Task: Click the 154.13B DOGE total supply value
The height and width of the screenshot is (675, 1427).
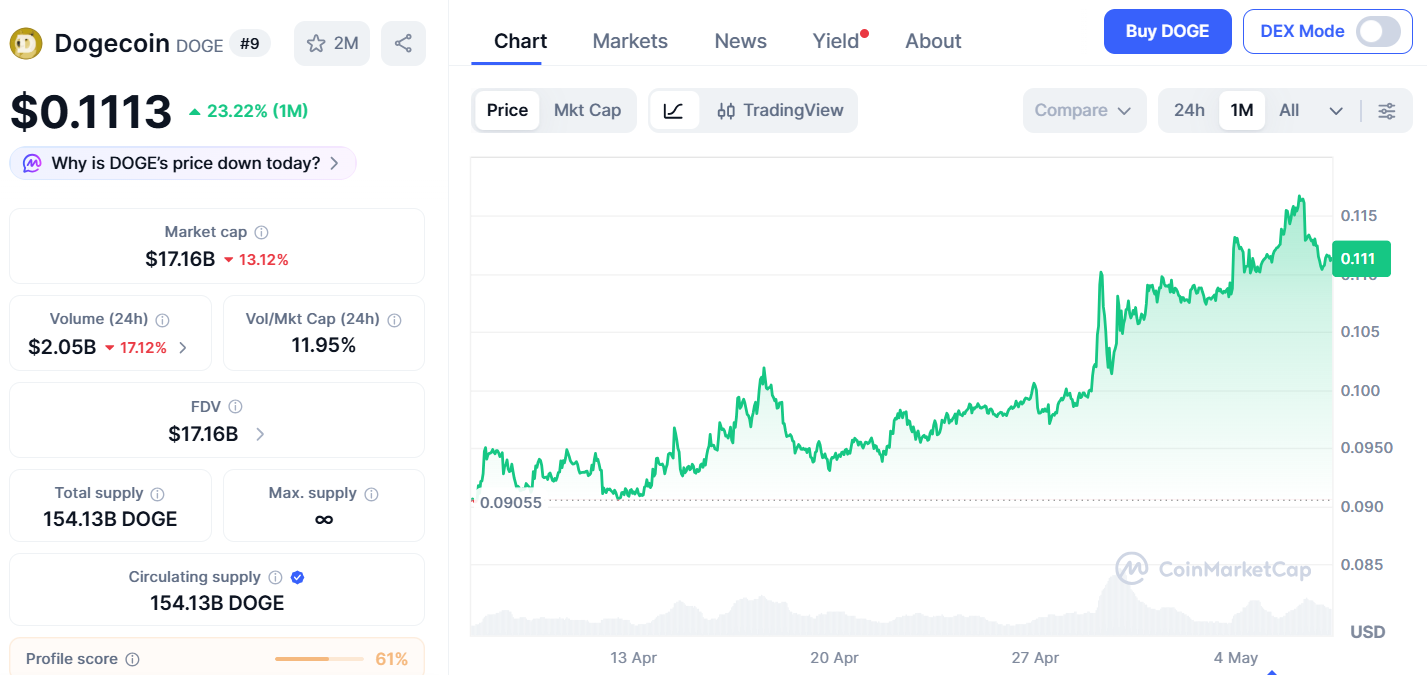Action: 110,520
